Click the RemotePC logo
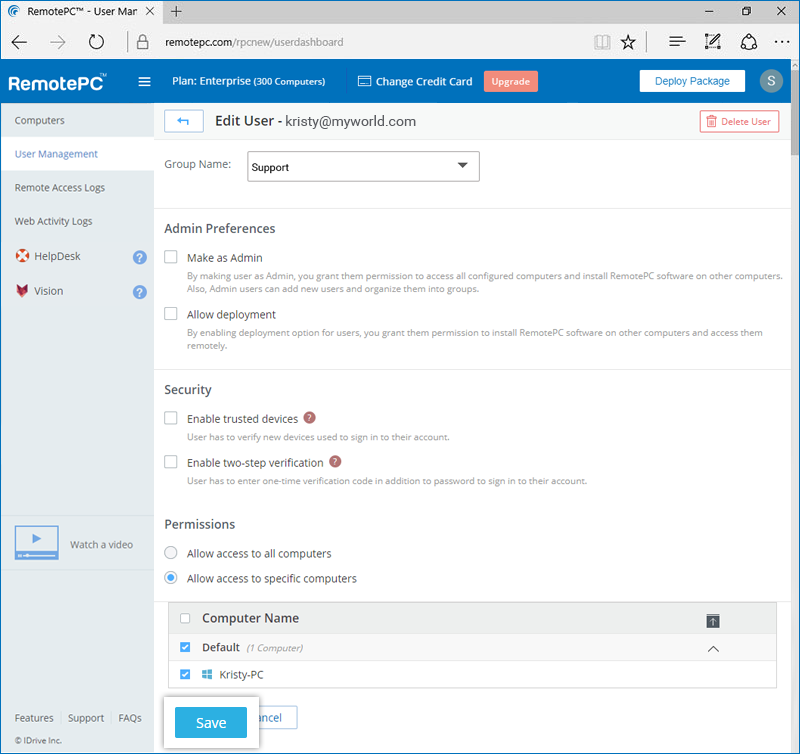This screenshot has width=800, height=754. tap(57, 82)
